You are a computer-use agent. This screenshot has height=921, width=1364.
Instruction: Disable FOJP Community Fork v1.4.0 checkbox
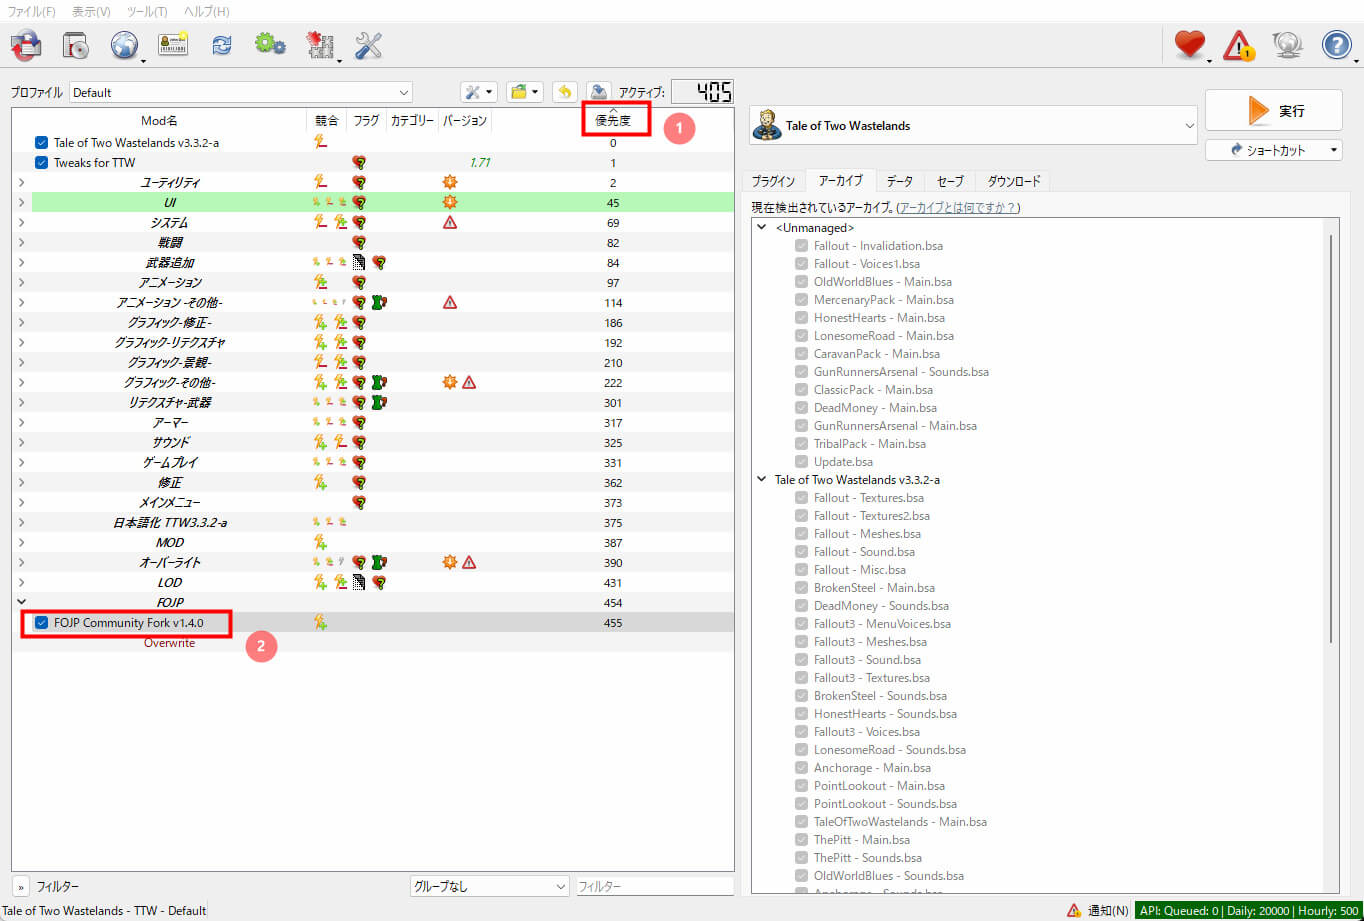pyautogui.click(x=41, y=623)
